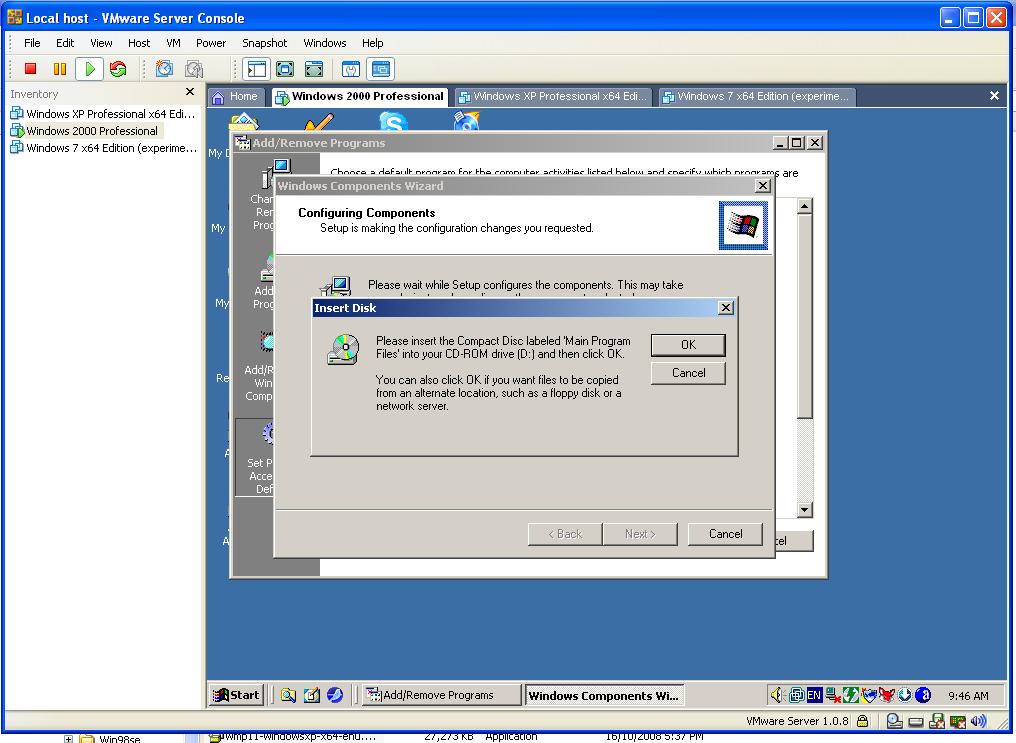Suspend the VM with pause icon
The width and height of the screenshot is (1016, 743).
click(60, 69)
